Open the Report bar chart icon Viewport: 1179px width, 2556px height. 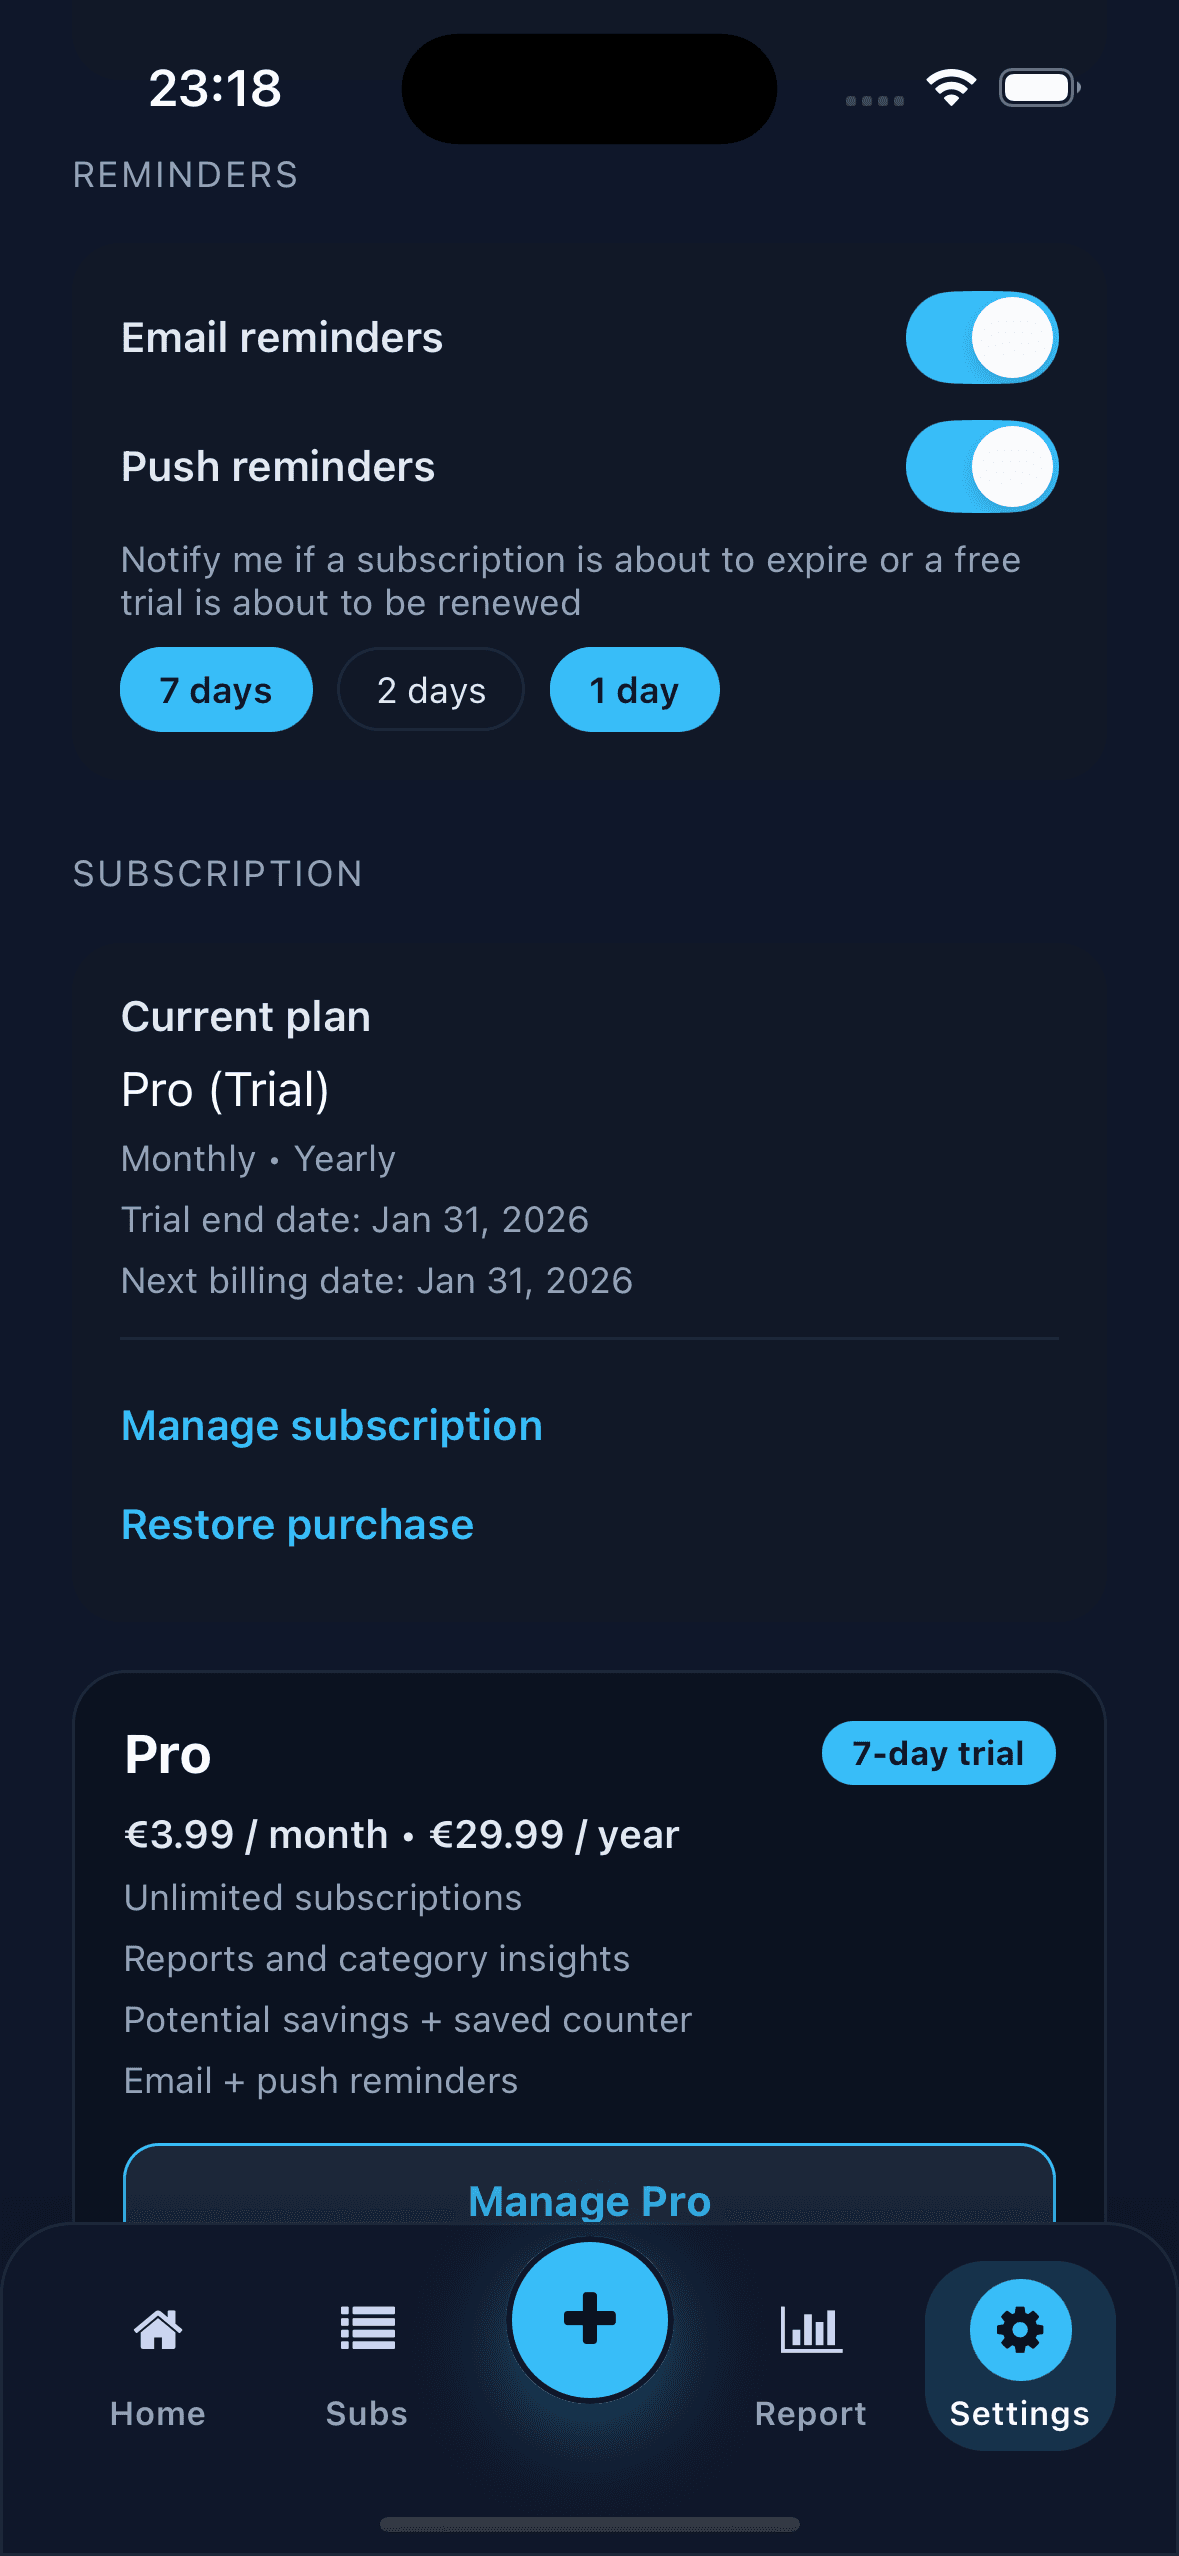(x=810, y=2329)
